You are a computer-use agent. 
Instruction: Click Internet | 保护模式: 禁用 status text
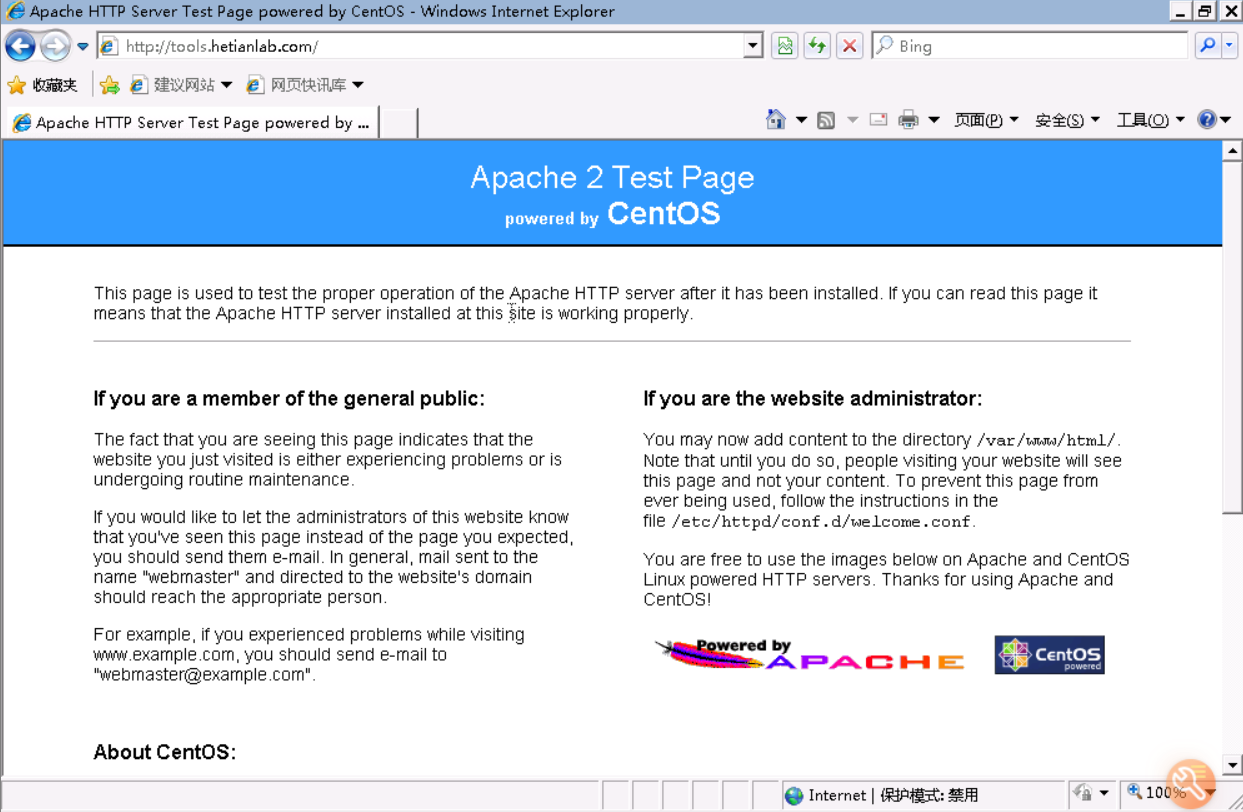pos(893,796)
